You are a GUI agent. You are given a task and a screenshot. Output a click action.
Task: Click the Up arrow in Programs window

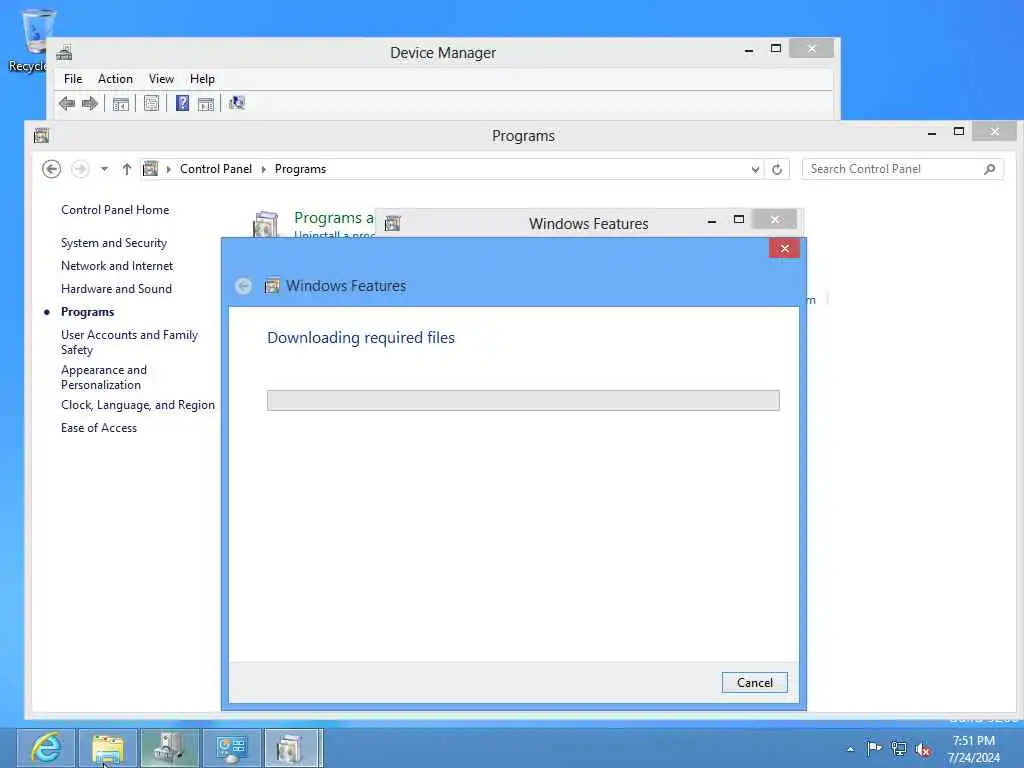[x=127, y=169]
